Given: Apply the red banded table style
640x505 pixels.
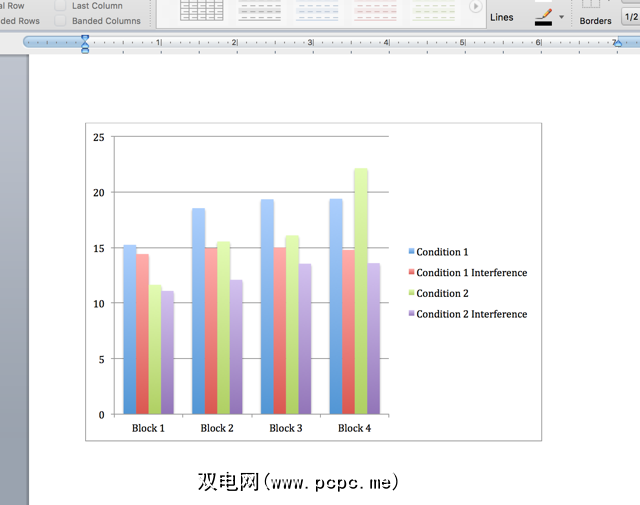Looking at the screenshot, I should pos(376,10).
